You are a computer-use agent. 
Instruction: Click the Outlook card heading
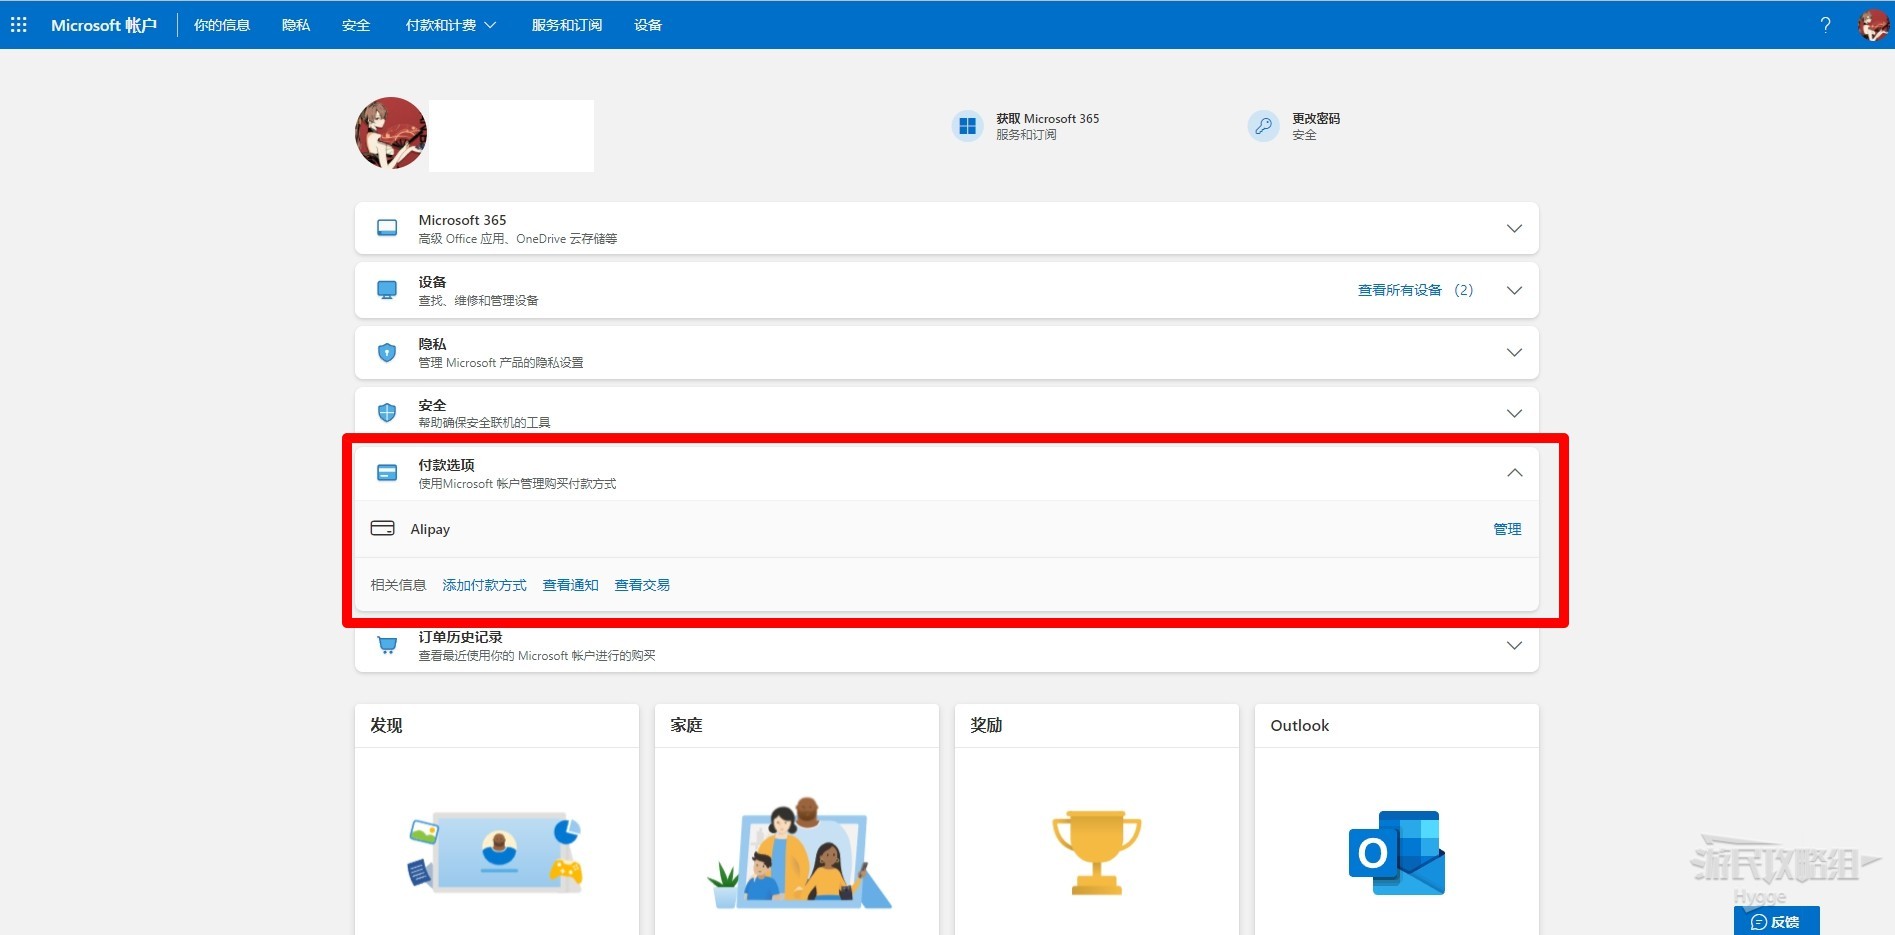pyautogui.click(x=1299, y=725)
